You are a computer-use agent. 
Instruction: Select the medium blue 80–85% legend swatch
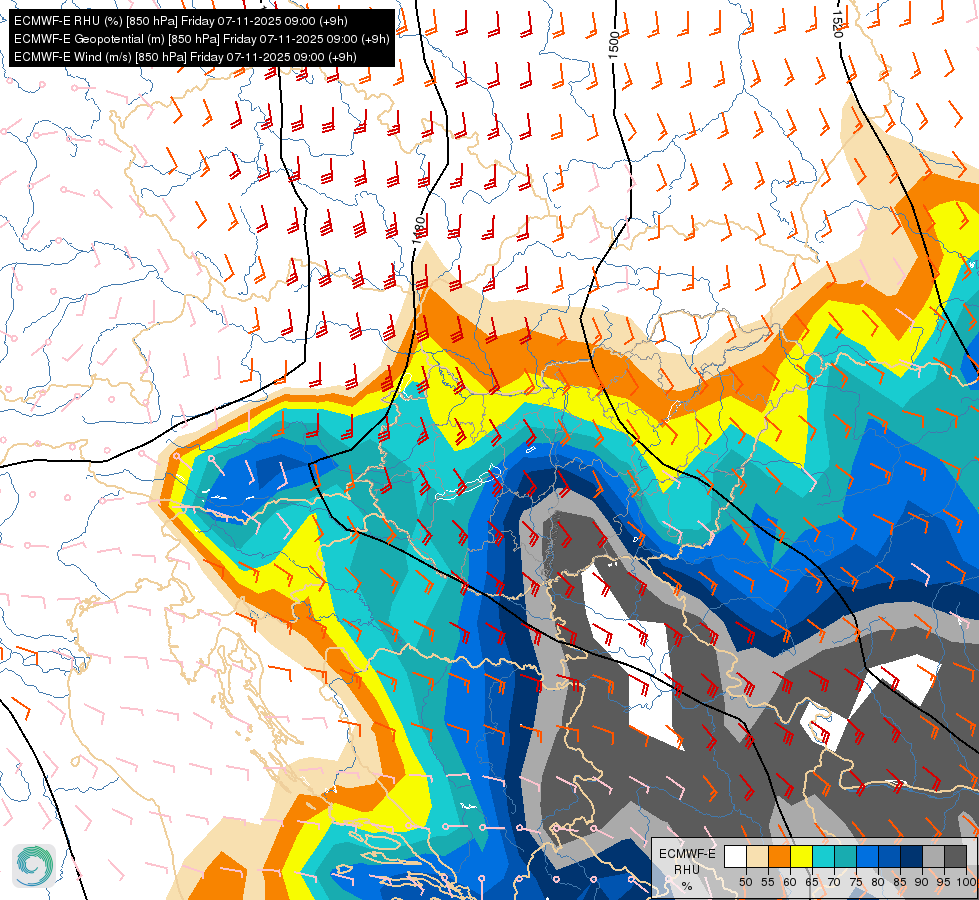(889, 856)
